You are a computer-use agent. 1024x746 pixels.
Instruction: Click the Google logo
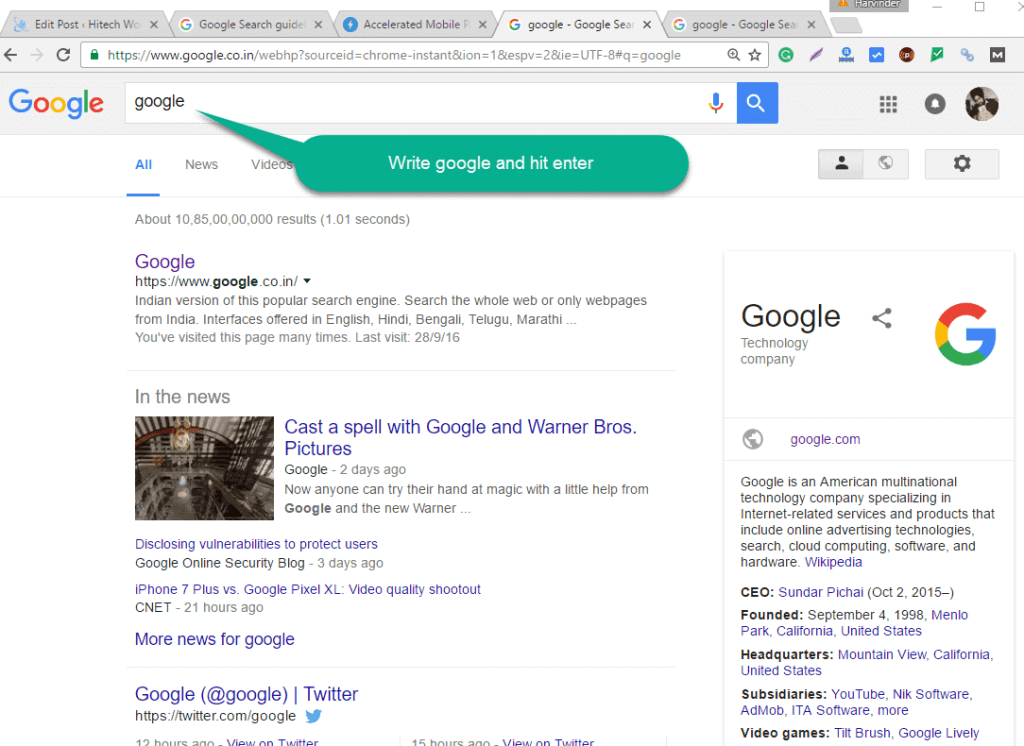coord(56,103)
